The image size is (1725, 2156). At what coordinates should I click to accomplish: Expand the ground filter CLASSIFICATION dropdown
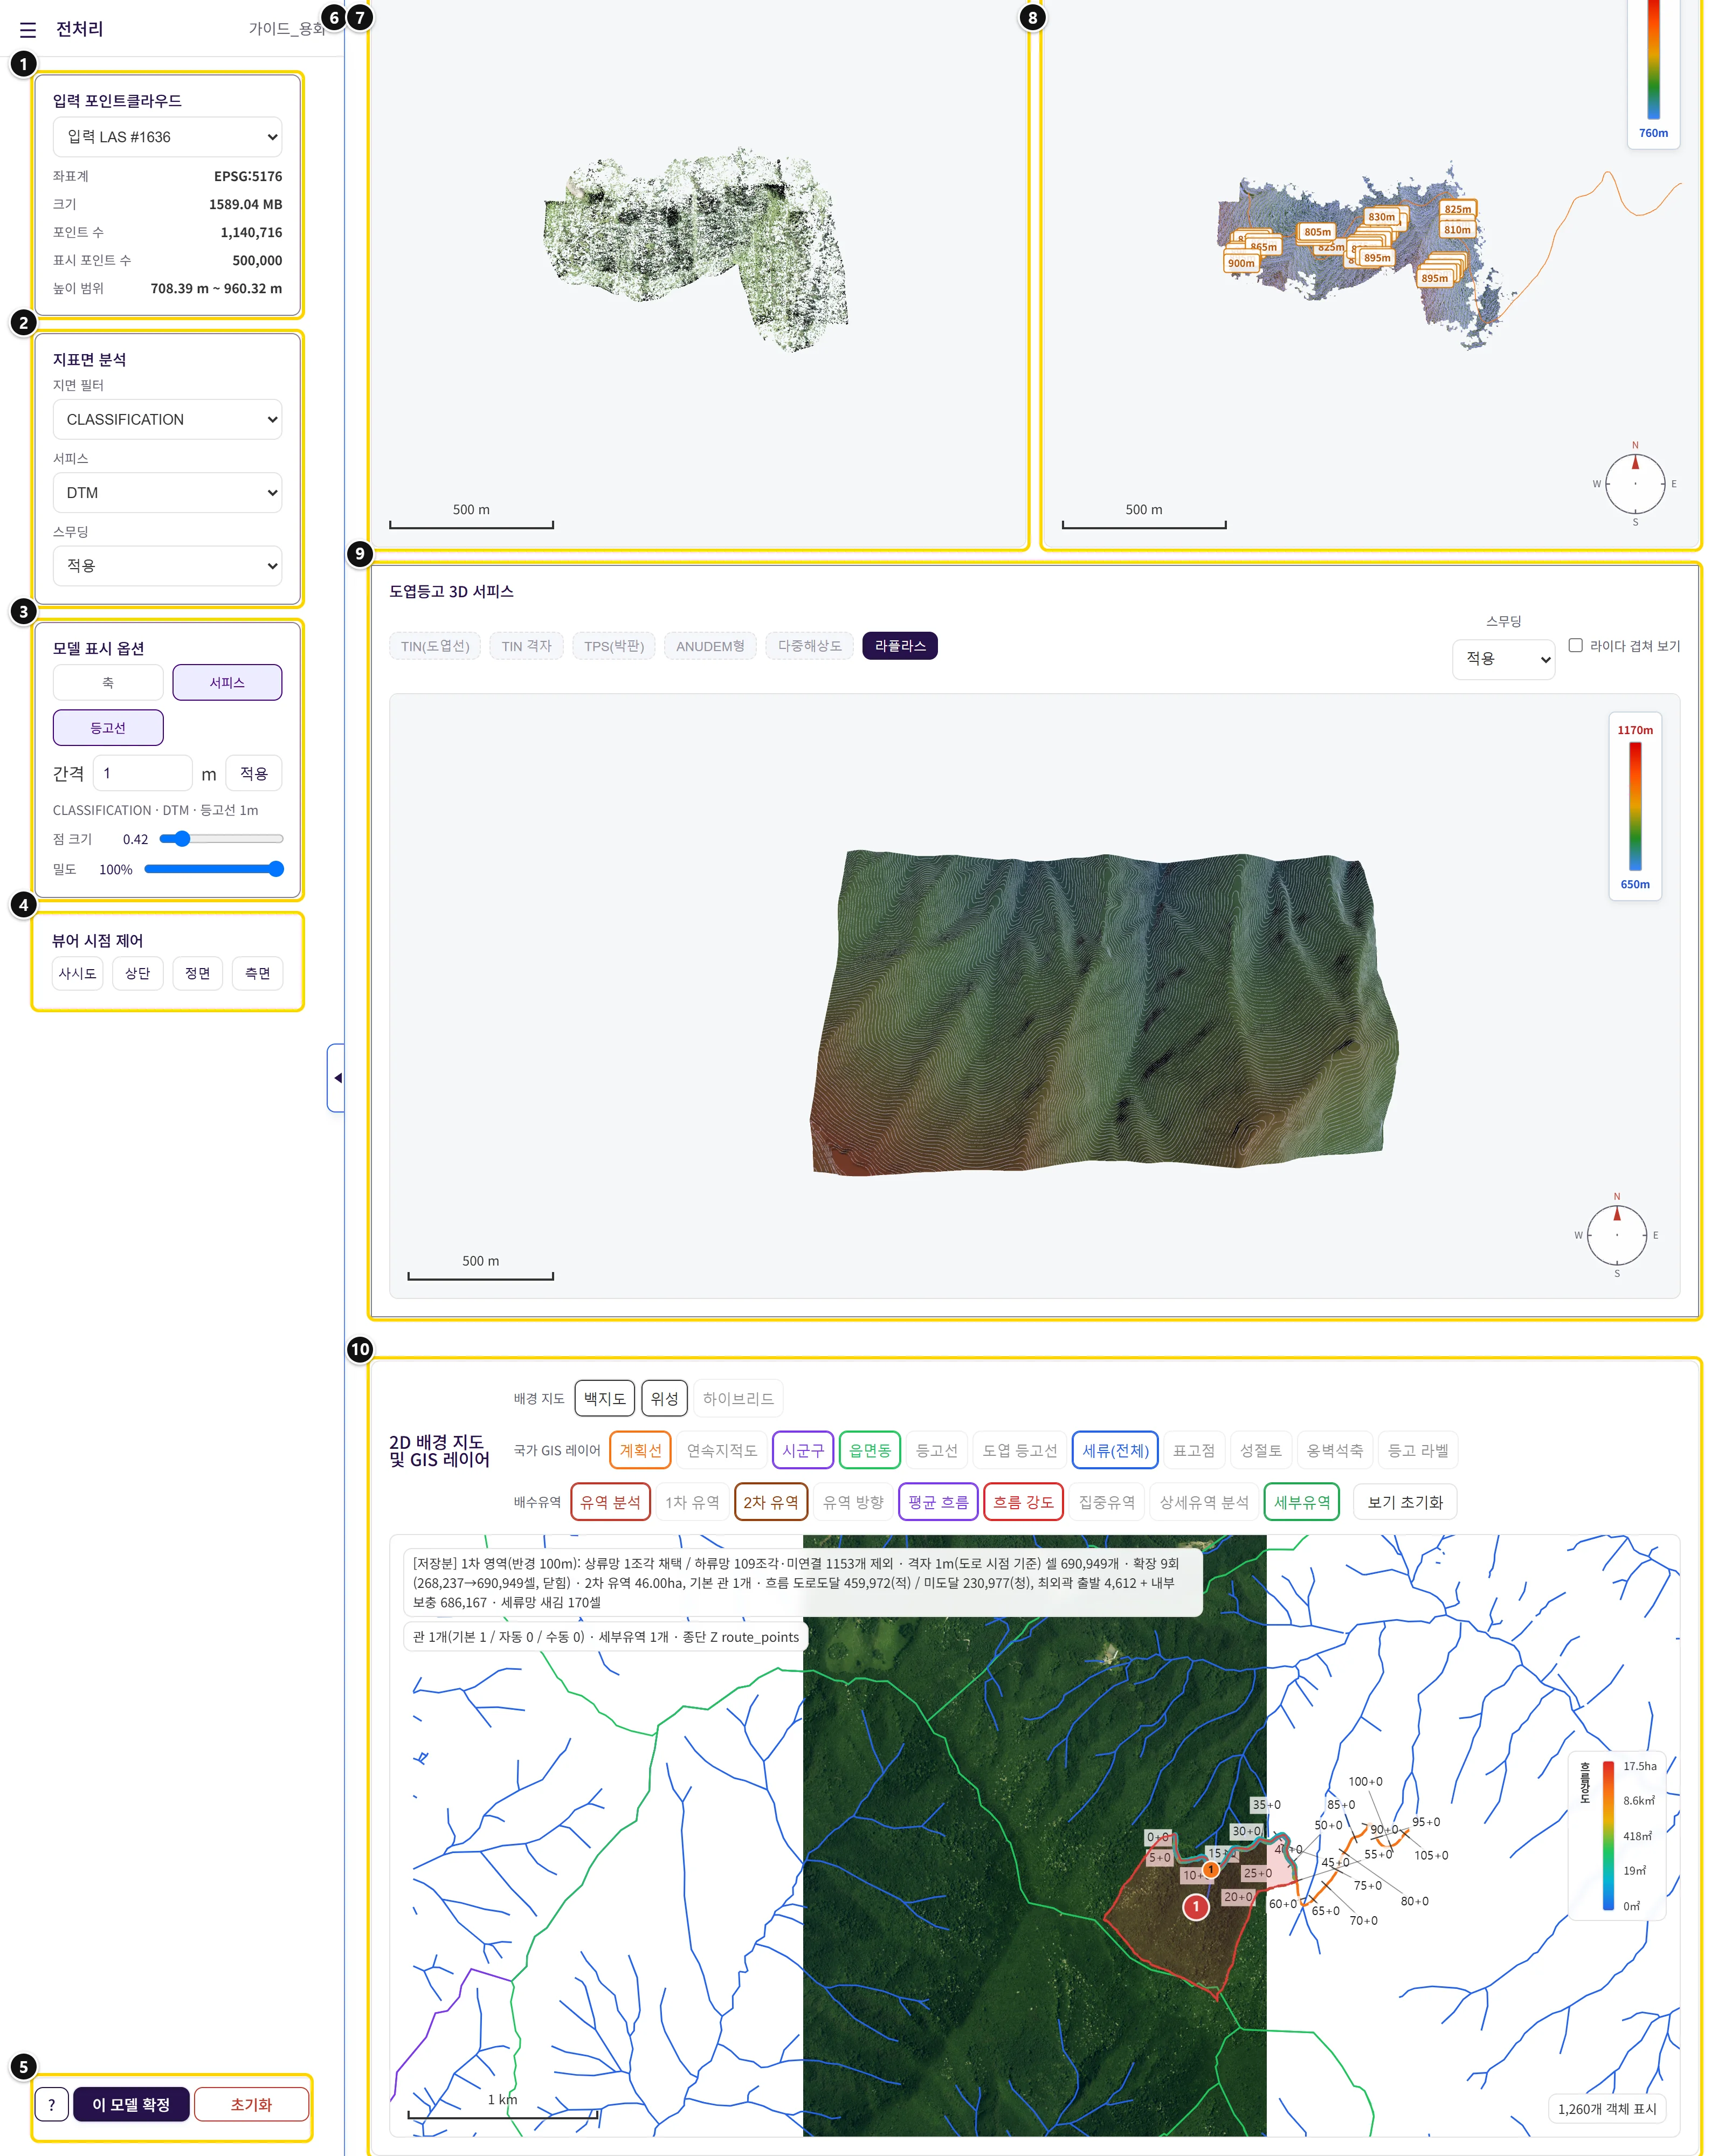point(167,419)
